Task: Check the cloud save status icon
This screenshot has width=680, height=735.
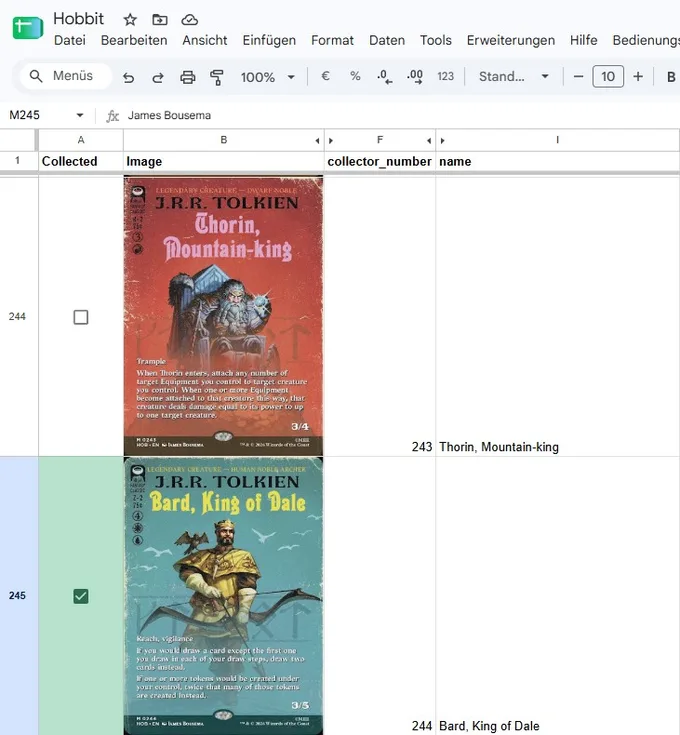Action: (x=189, y=20)
